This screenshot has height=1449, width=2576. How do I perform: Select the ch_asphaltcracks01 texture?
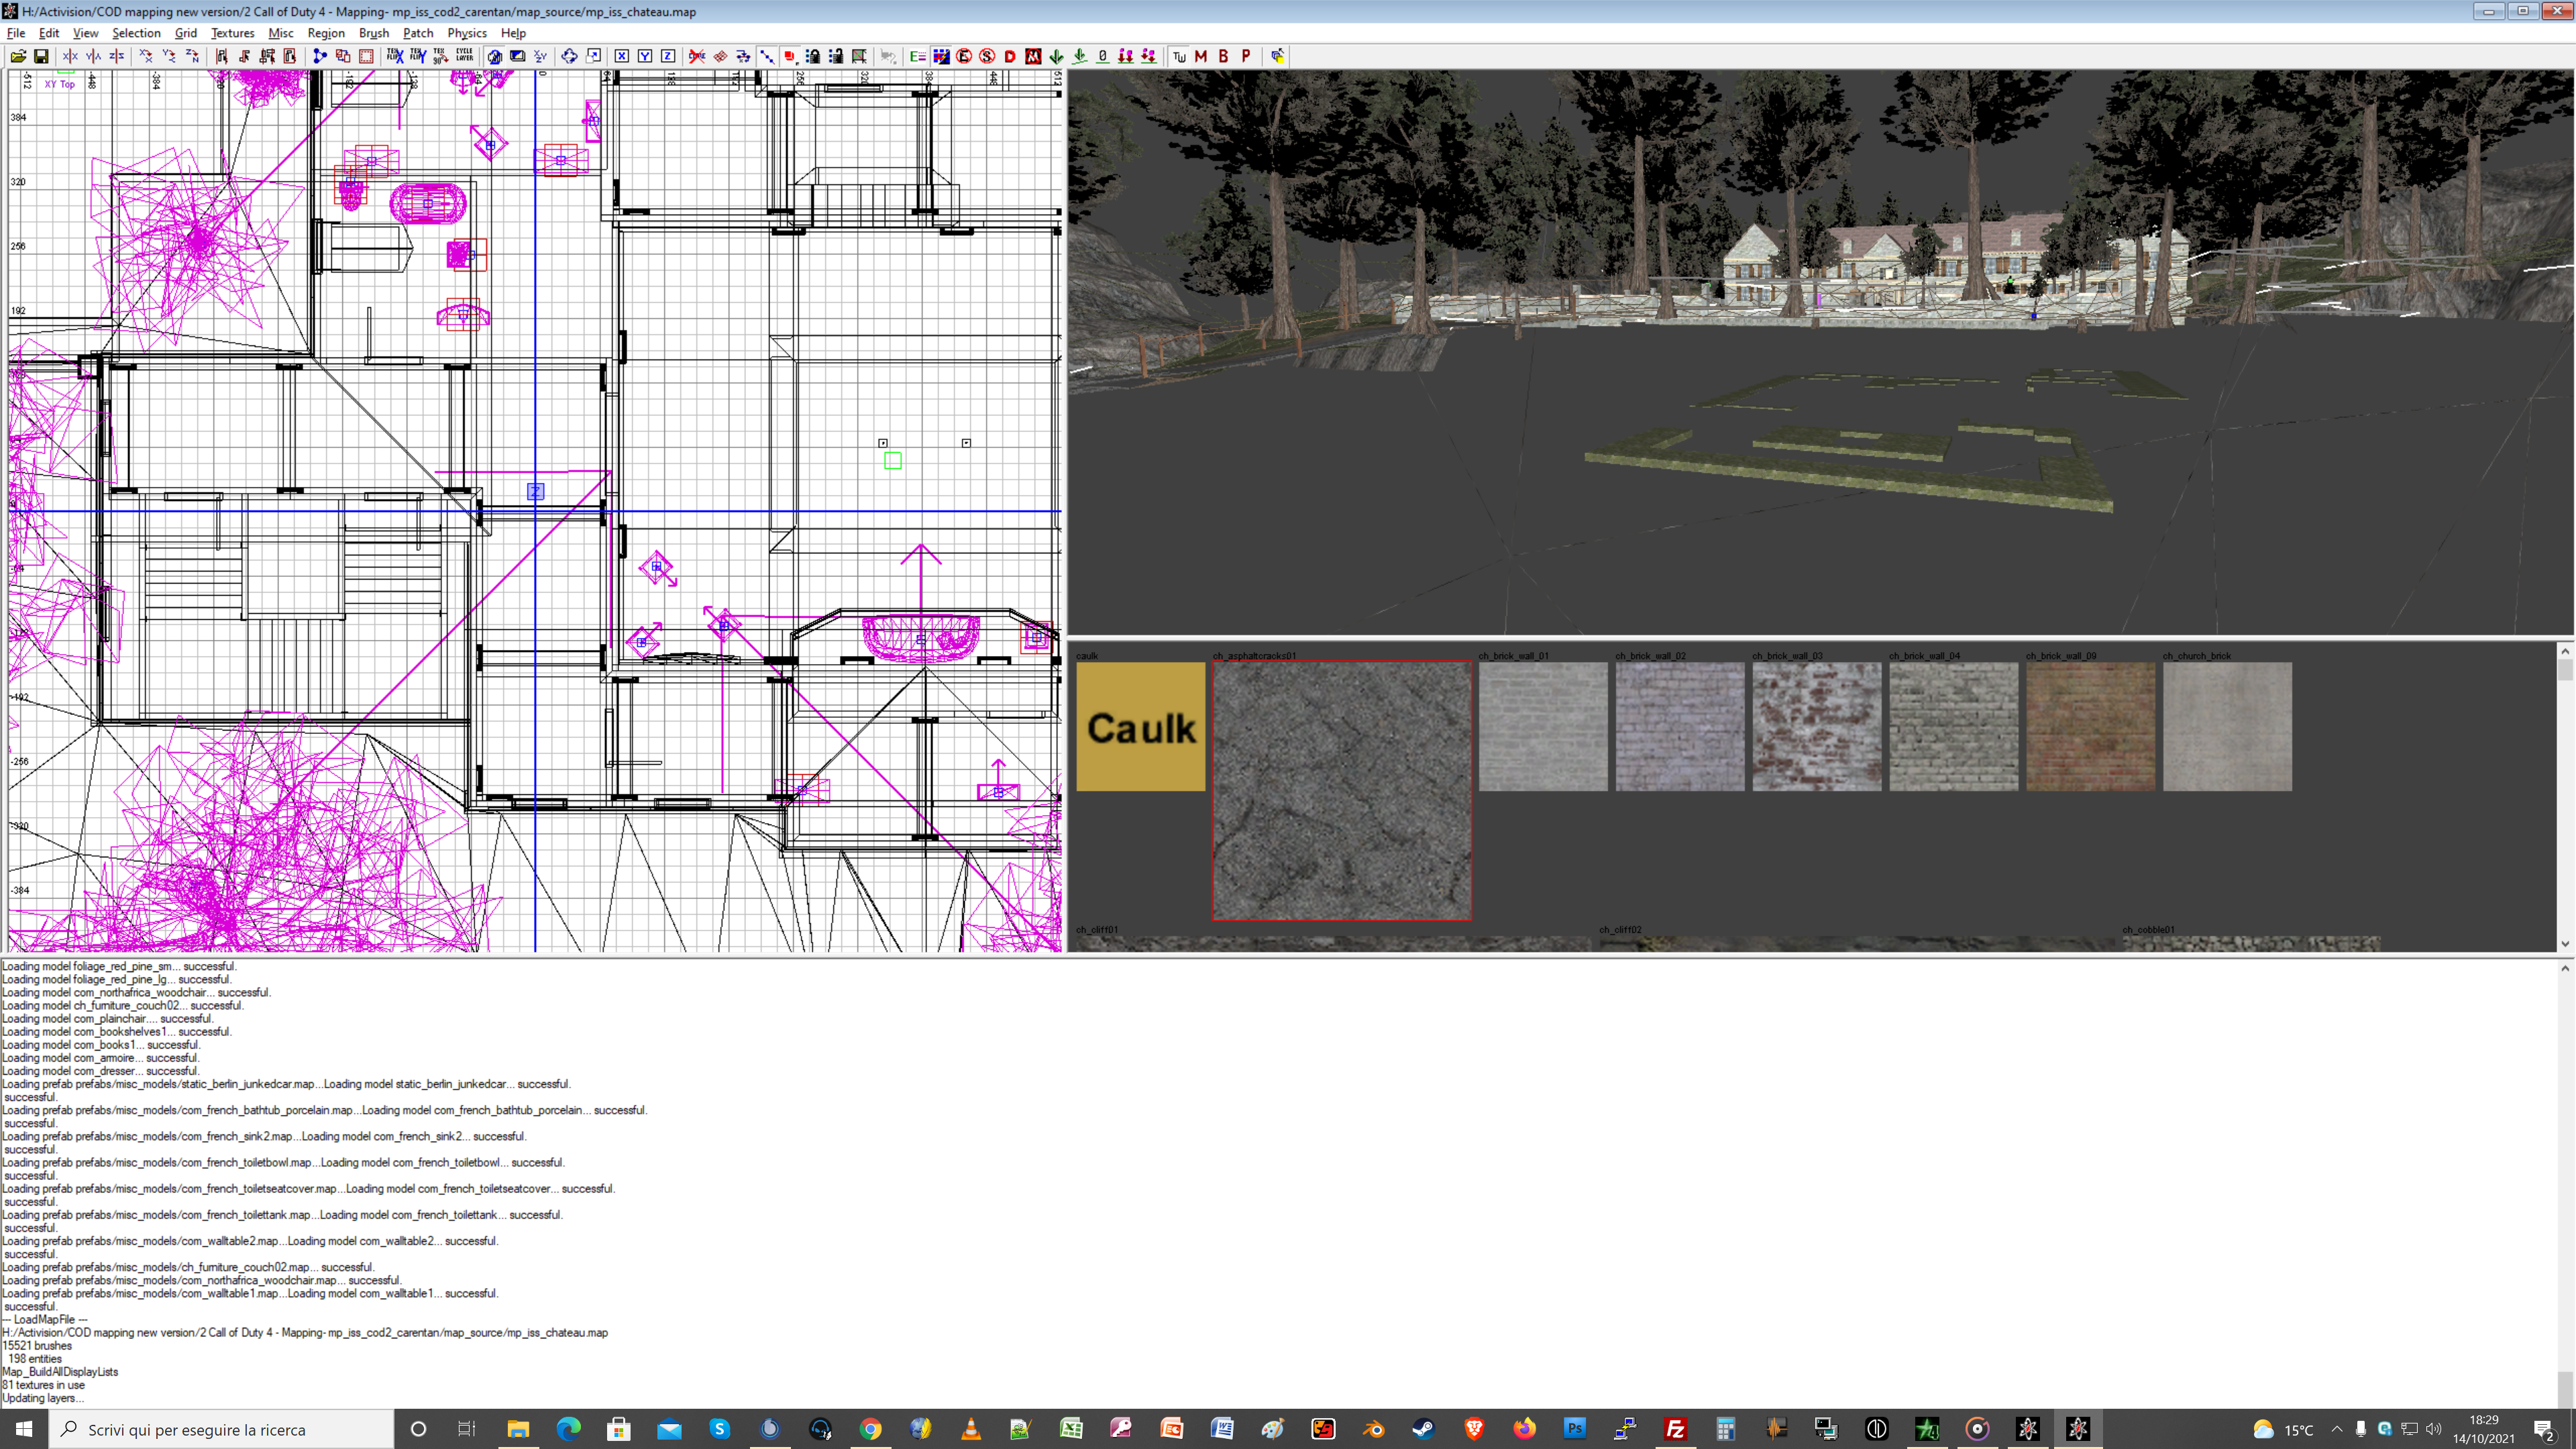pyautogui.click(x=1341, y=790)
